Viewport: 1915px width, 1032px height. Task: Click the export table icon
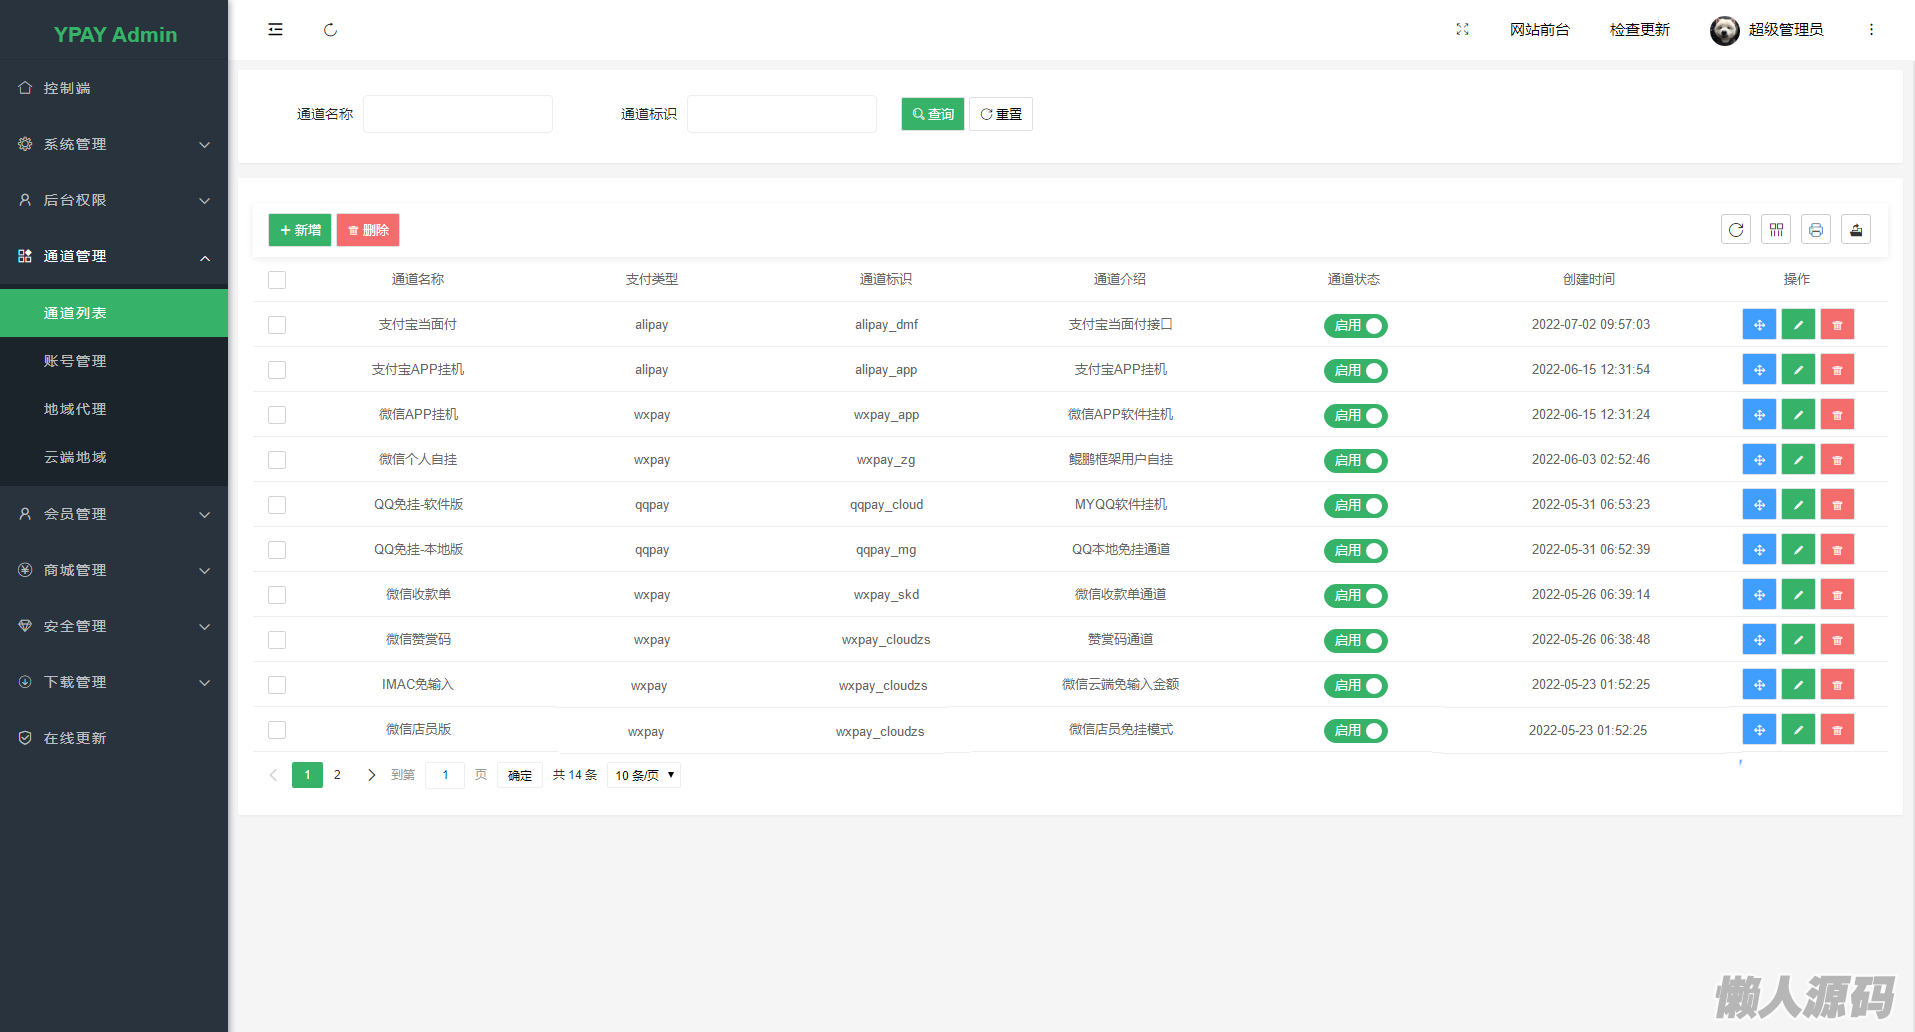(x=1856, y=230)
